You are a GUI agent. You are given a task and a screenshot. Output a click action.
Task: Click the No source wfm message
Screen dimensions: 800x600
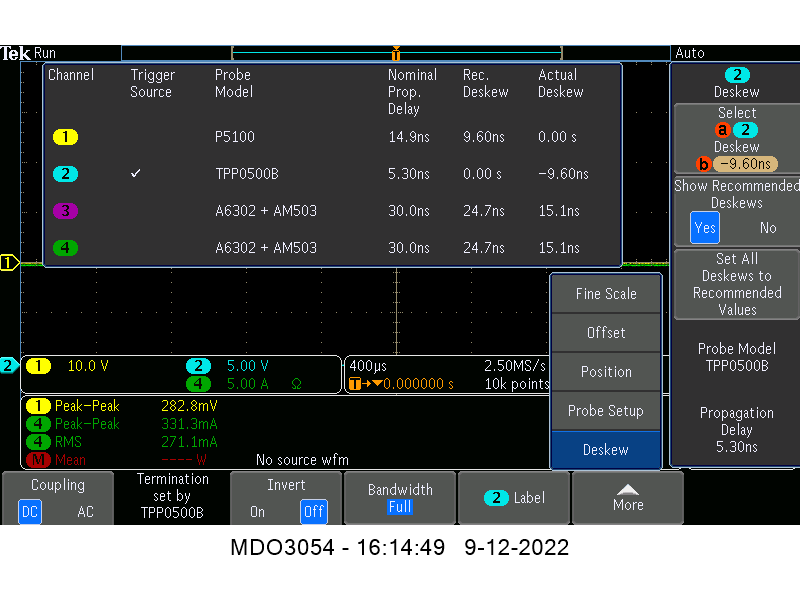pyautogui.click(x=302, y=460)
